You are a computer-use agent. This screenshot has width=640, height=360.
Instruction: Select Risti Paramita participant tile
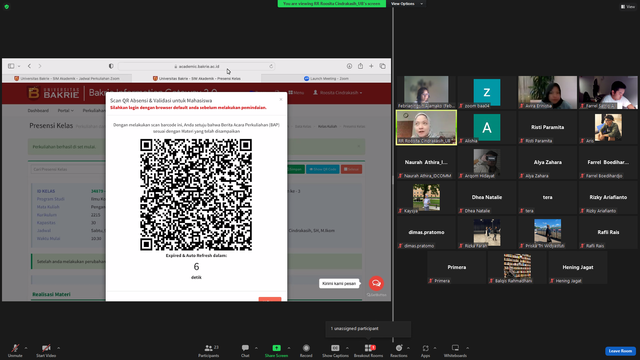(547, 127)
